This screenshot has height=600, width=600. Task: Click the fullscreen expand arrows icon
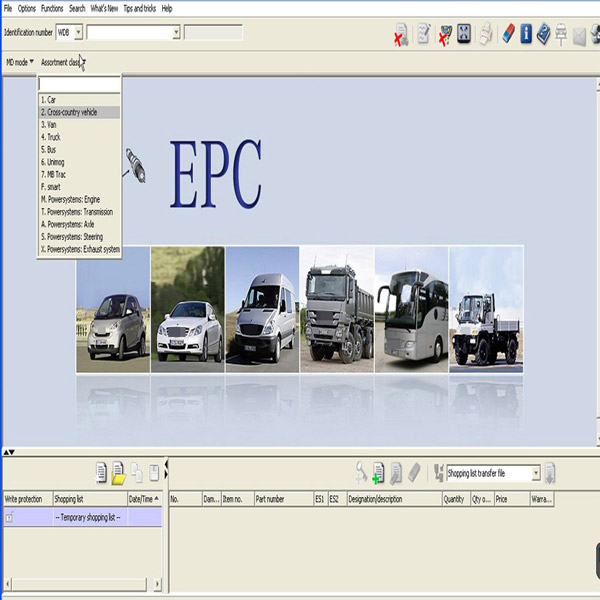coord(464,34)
